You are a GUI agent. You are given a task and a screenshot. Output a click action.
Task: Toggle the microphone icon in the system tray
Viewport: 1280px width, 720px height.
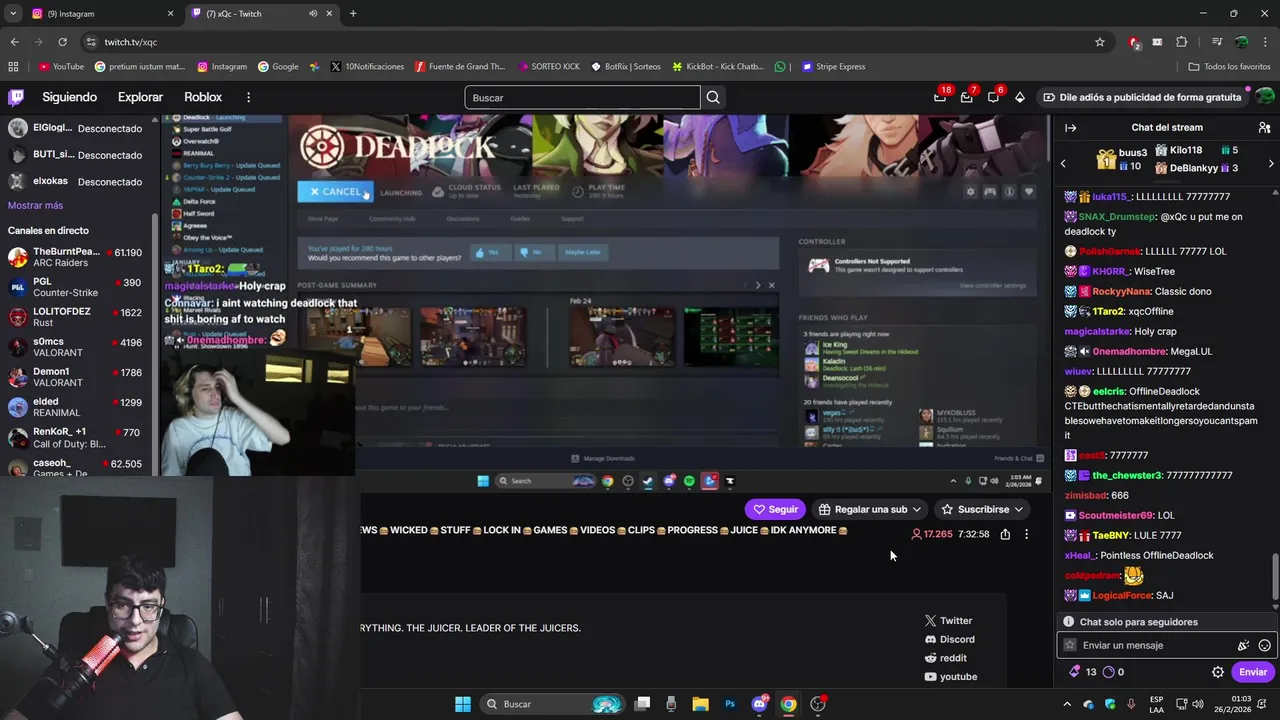pos(1130,704)
